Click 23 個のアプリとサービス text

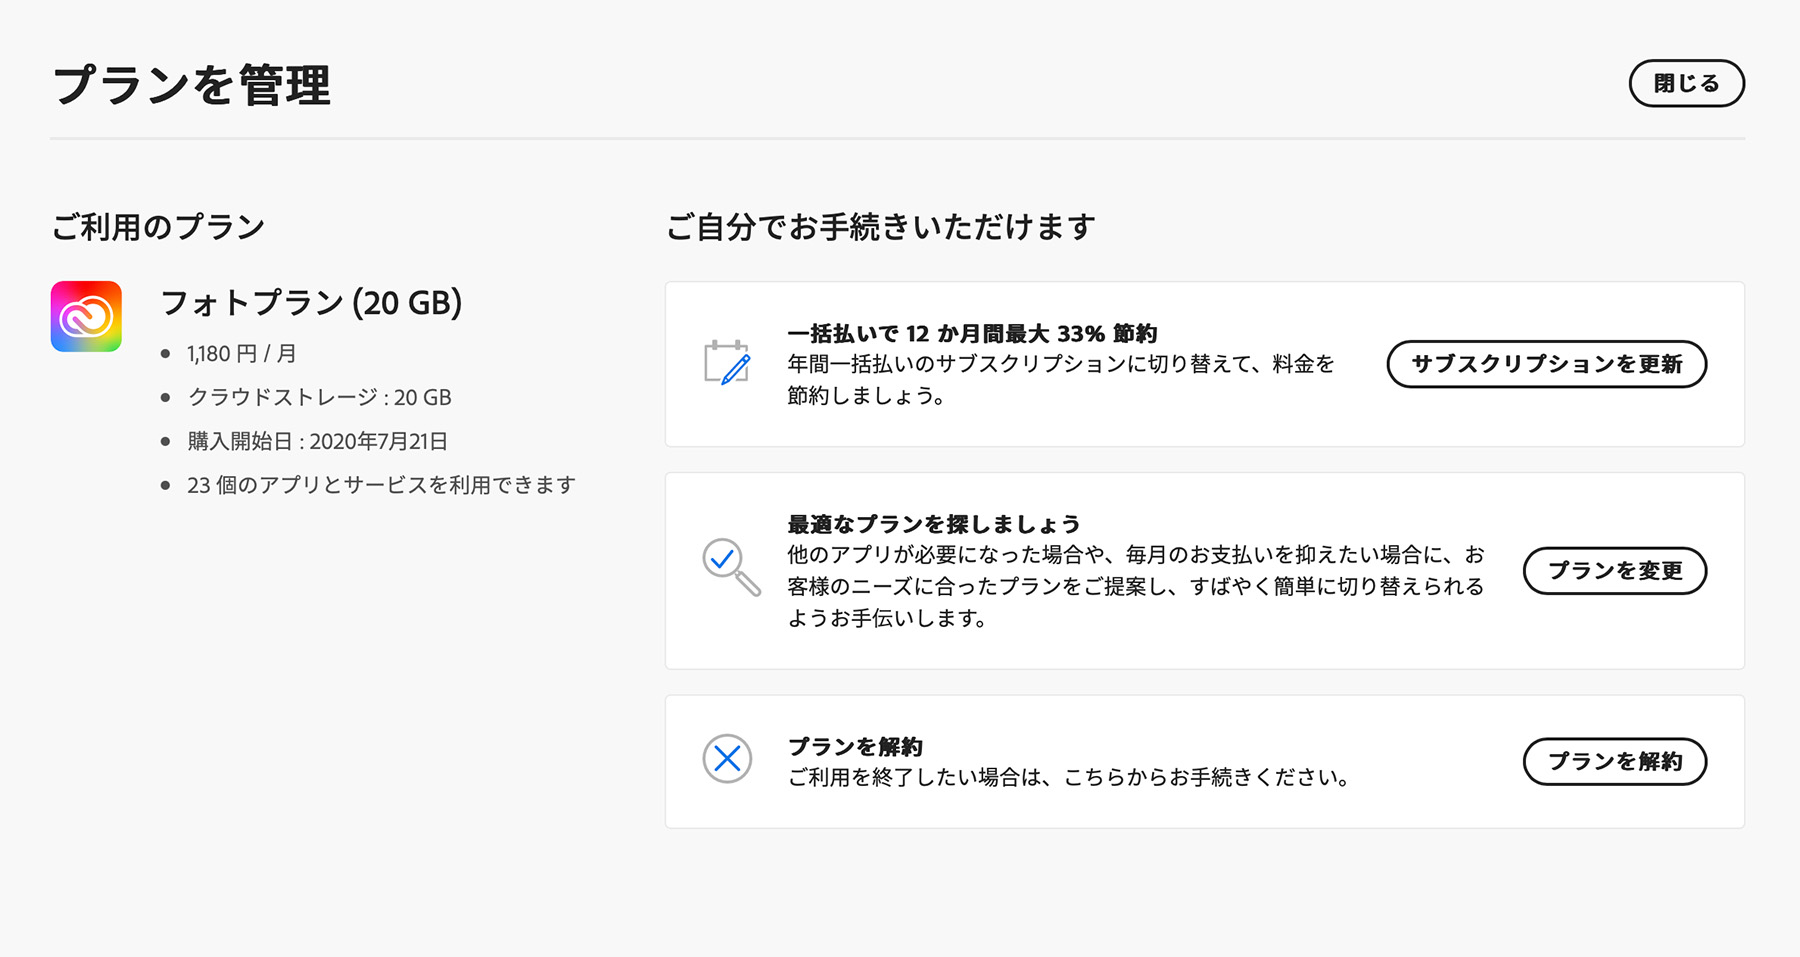click(x=381, y=486)
